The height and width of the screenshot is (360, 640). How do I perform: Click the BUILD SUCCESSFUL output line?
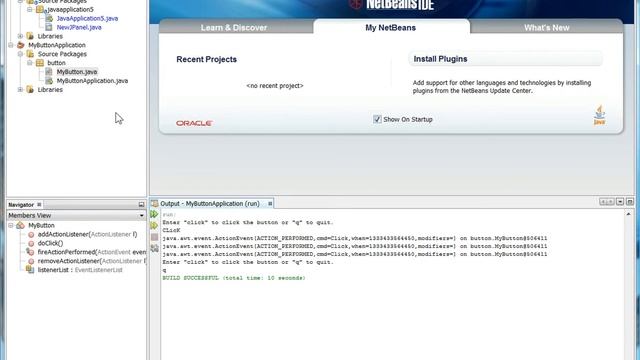pos(234,278)
